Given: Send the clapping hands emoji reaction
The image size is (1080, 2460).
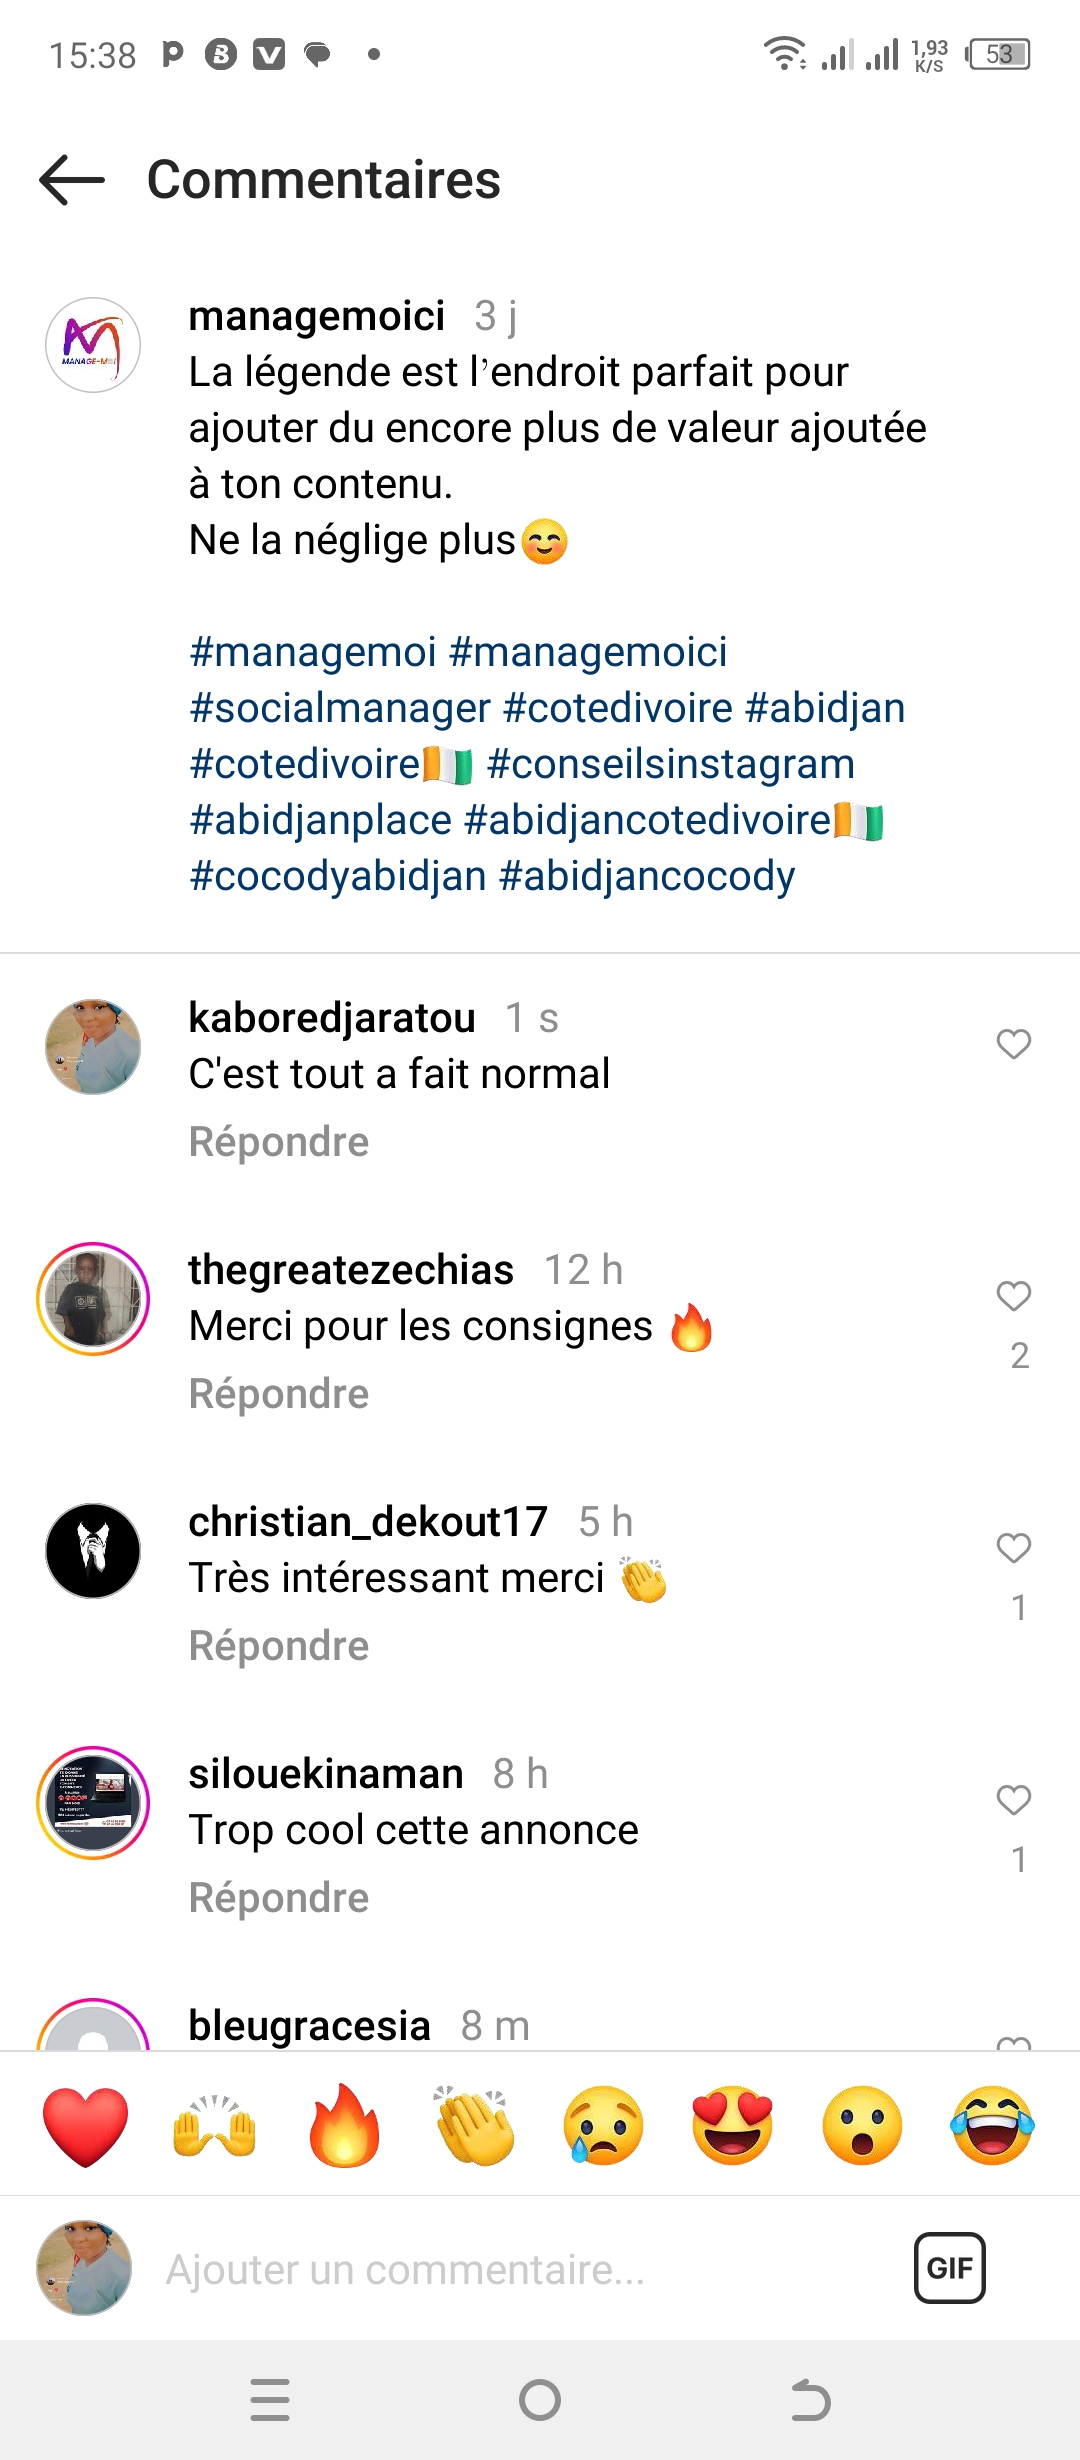Looking at the screenshot, I should (474, 2125).
